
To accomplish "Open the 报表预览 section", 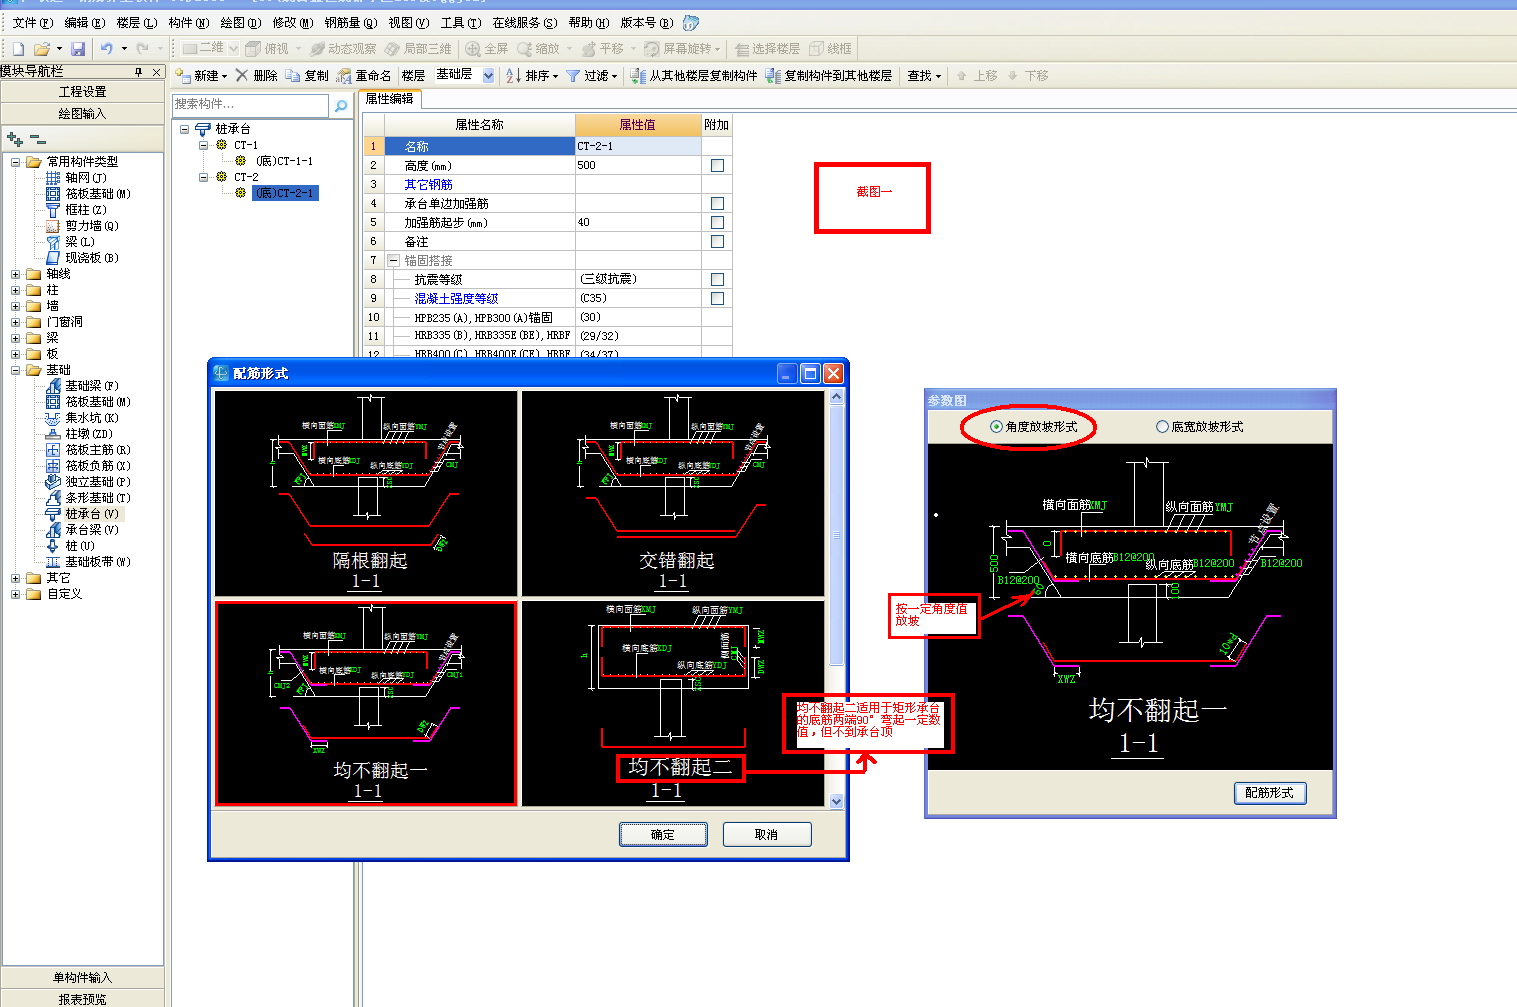I will (x=82, y=998).
